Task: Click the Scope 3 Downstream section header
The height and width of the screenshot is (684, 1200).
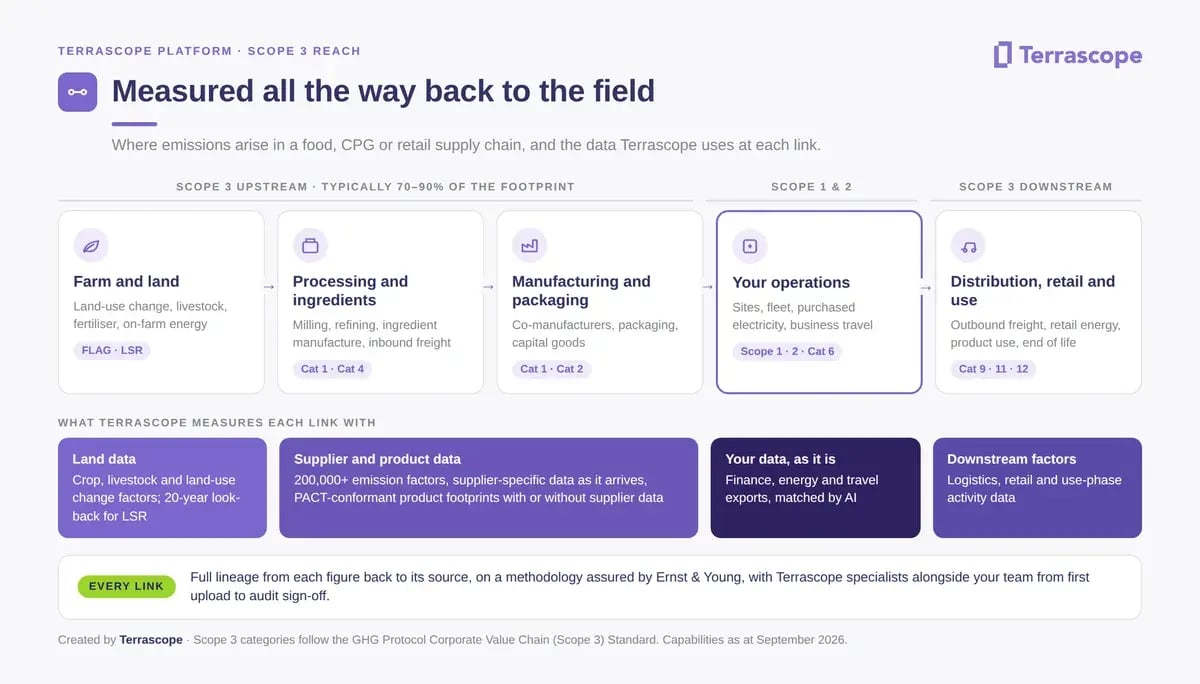Action: tap(1035, 187)
